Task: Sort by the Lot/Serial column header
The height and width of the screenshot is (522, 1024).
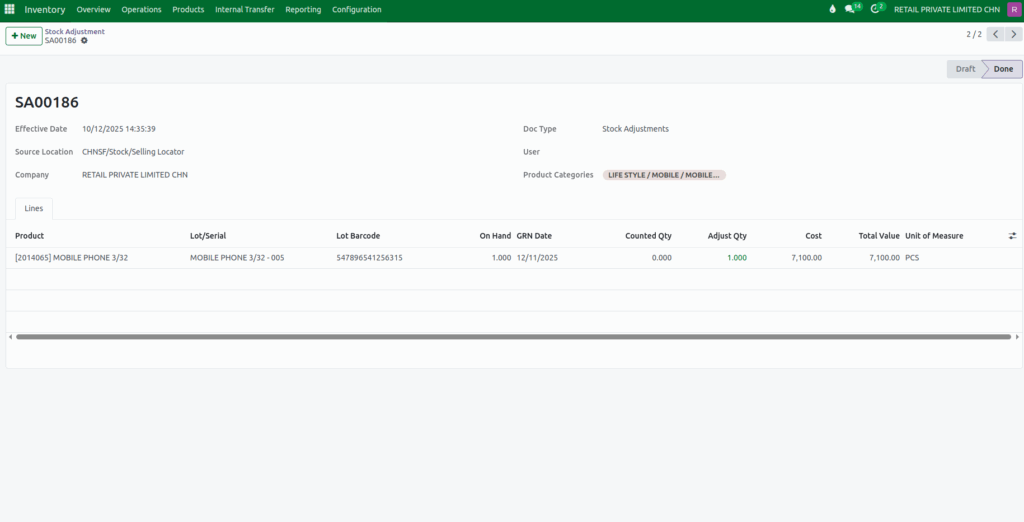Action: (208, 236)
